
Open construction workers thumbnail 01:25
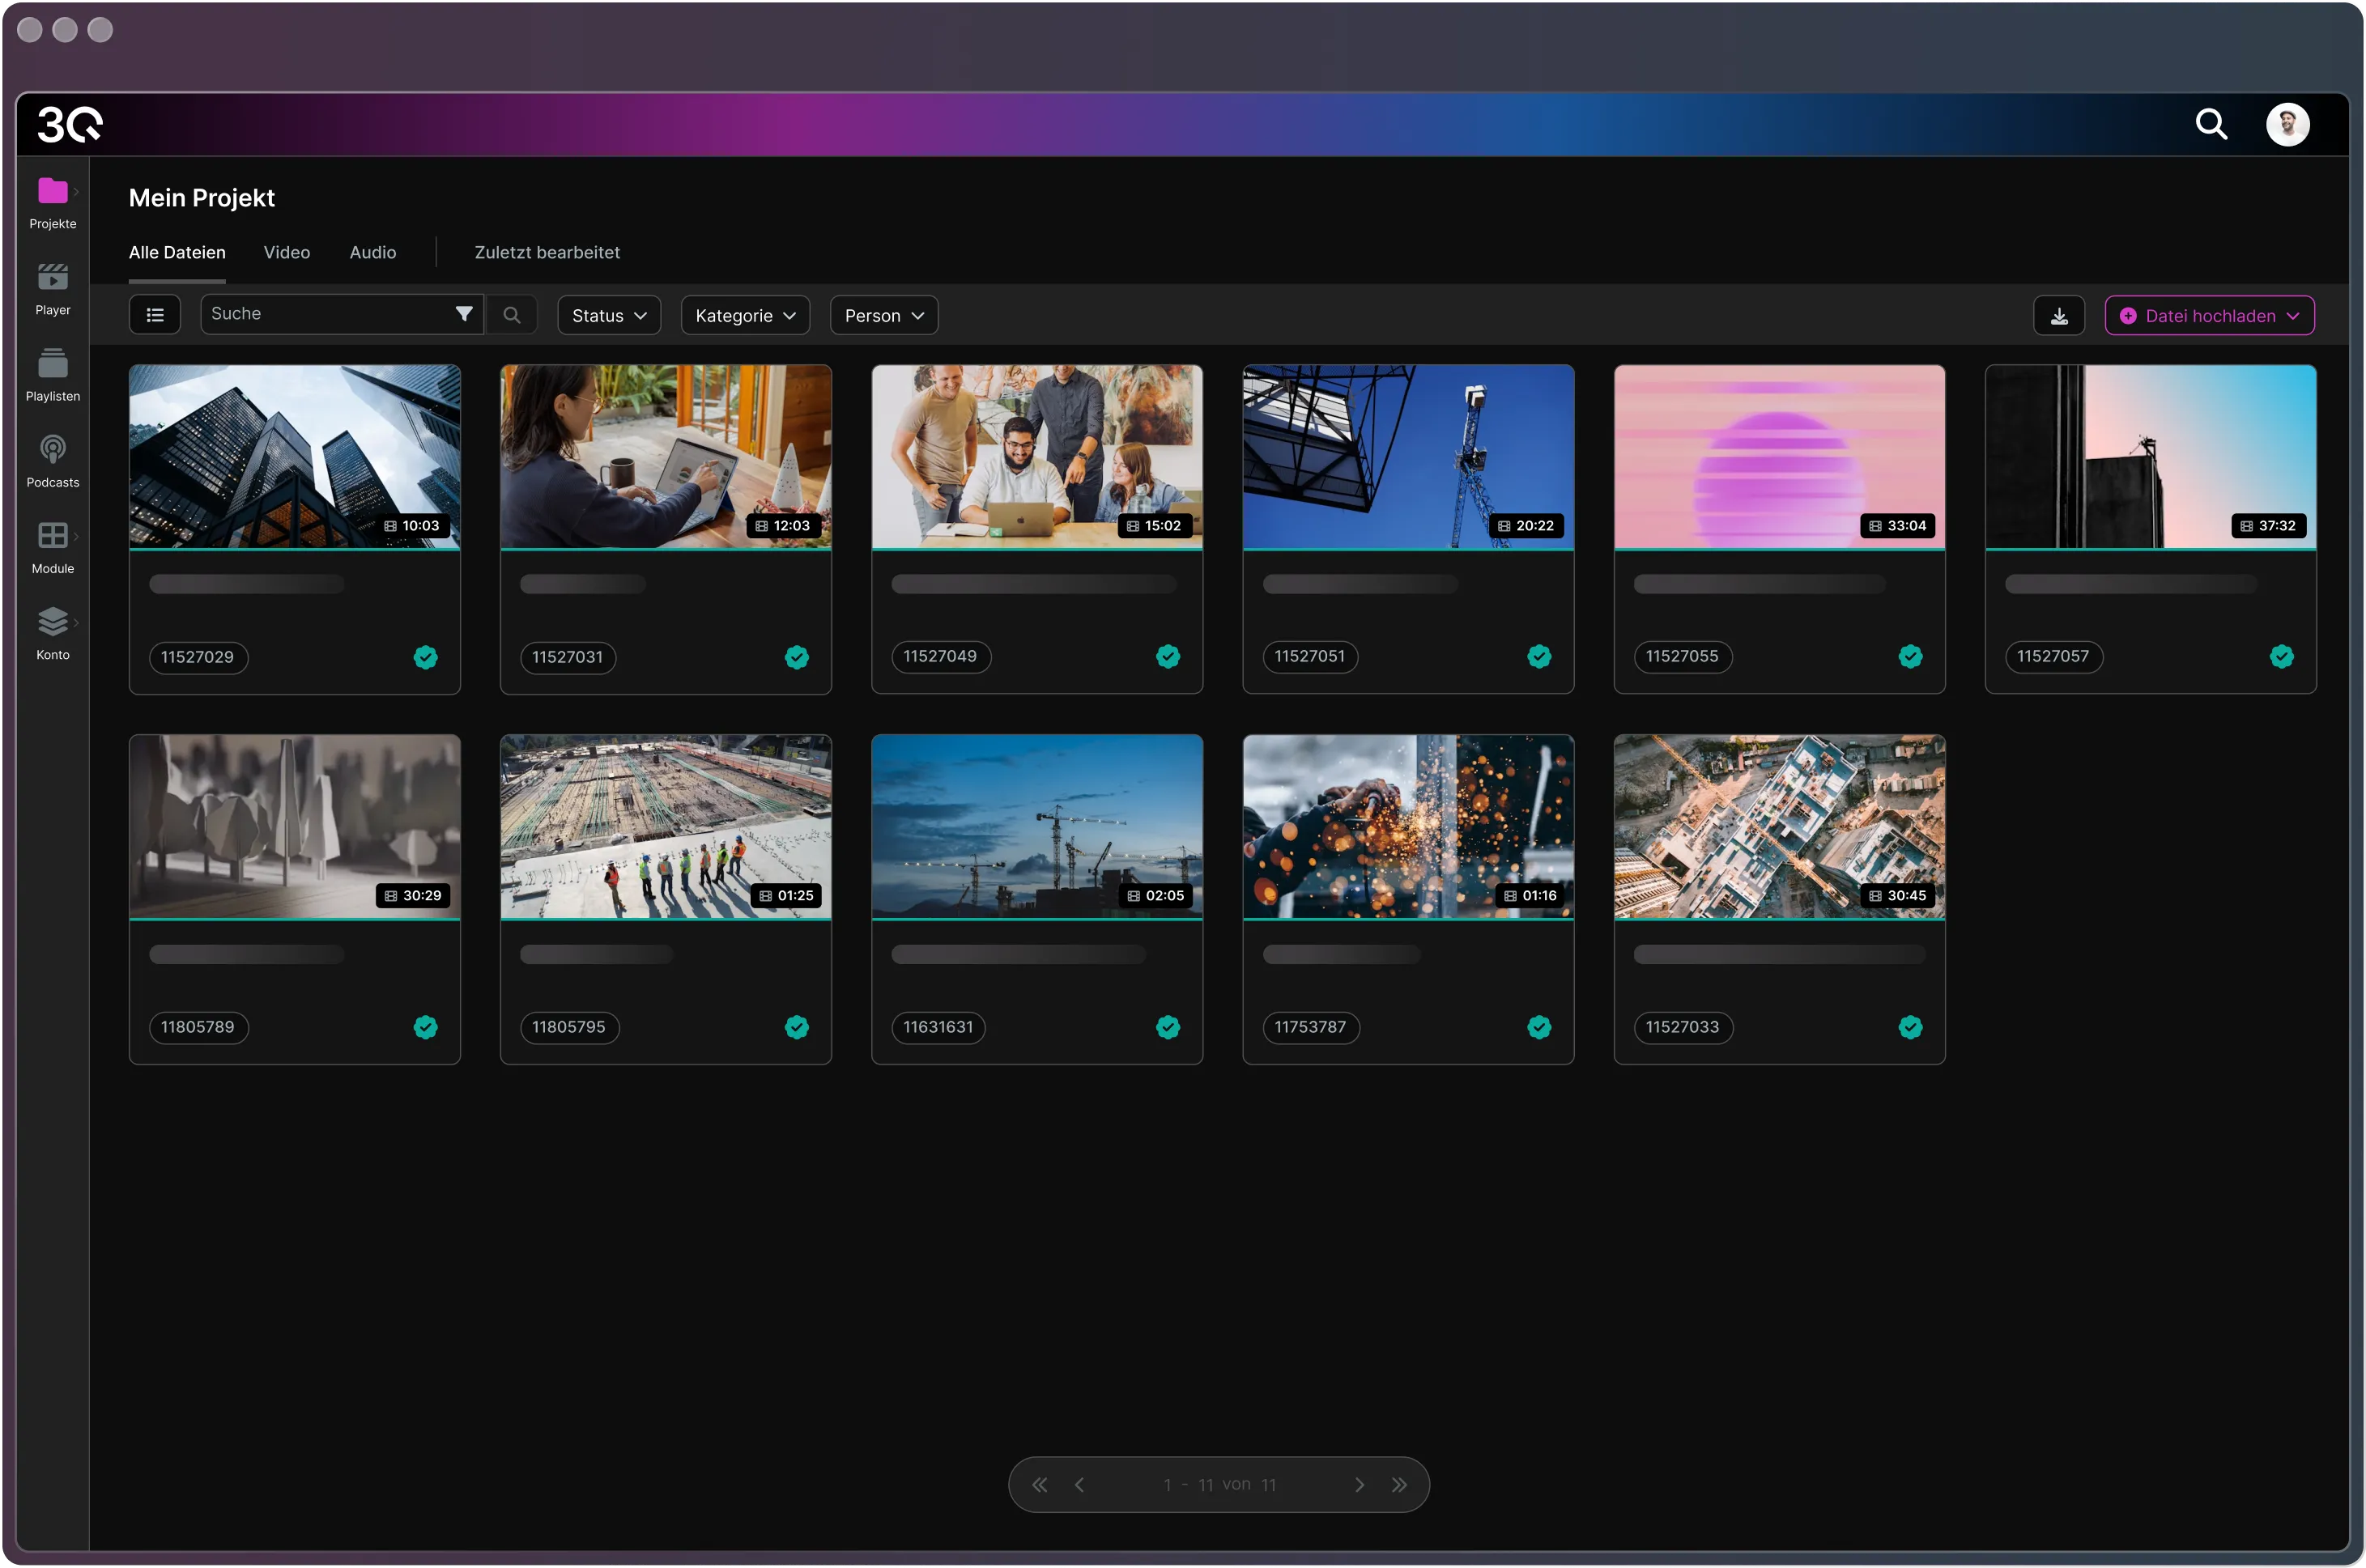[665, 827]
